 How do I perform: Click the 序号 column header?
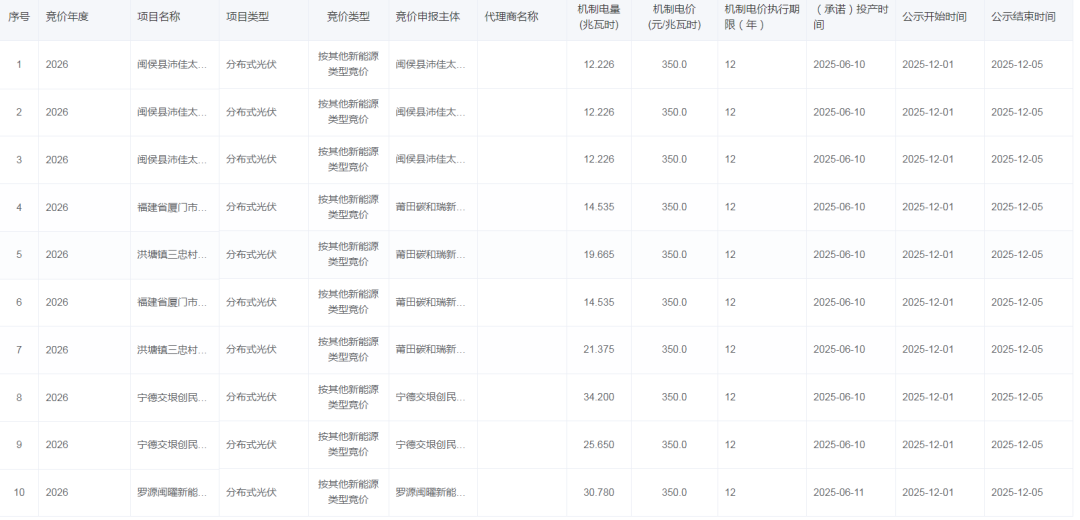coord(19,17)
